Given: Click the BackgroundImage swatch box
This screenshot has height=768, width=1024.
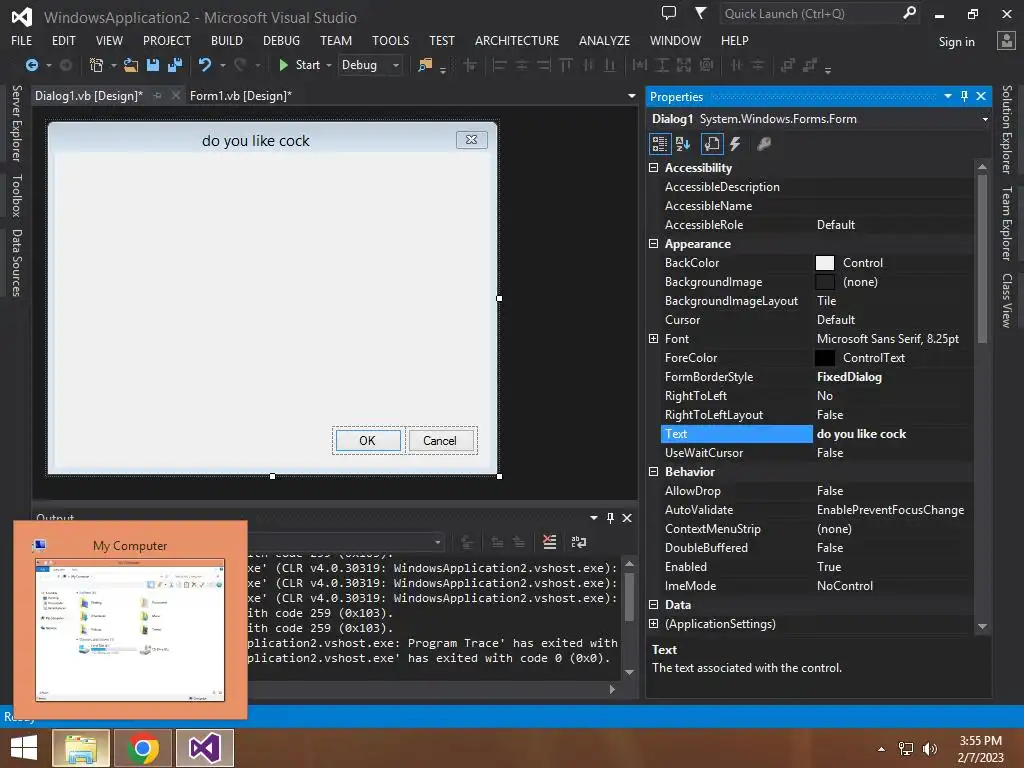Looking at the screenshot, I should pos(825,282).
